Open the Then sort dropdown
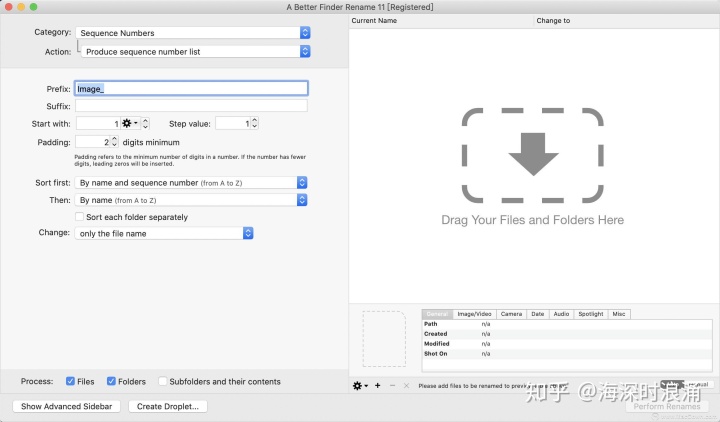This screenshot has width=720, height=422. (x=191, y=200)
